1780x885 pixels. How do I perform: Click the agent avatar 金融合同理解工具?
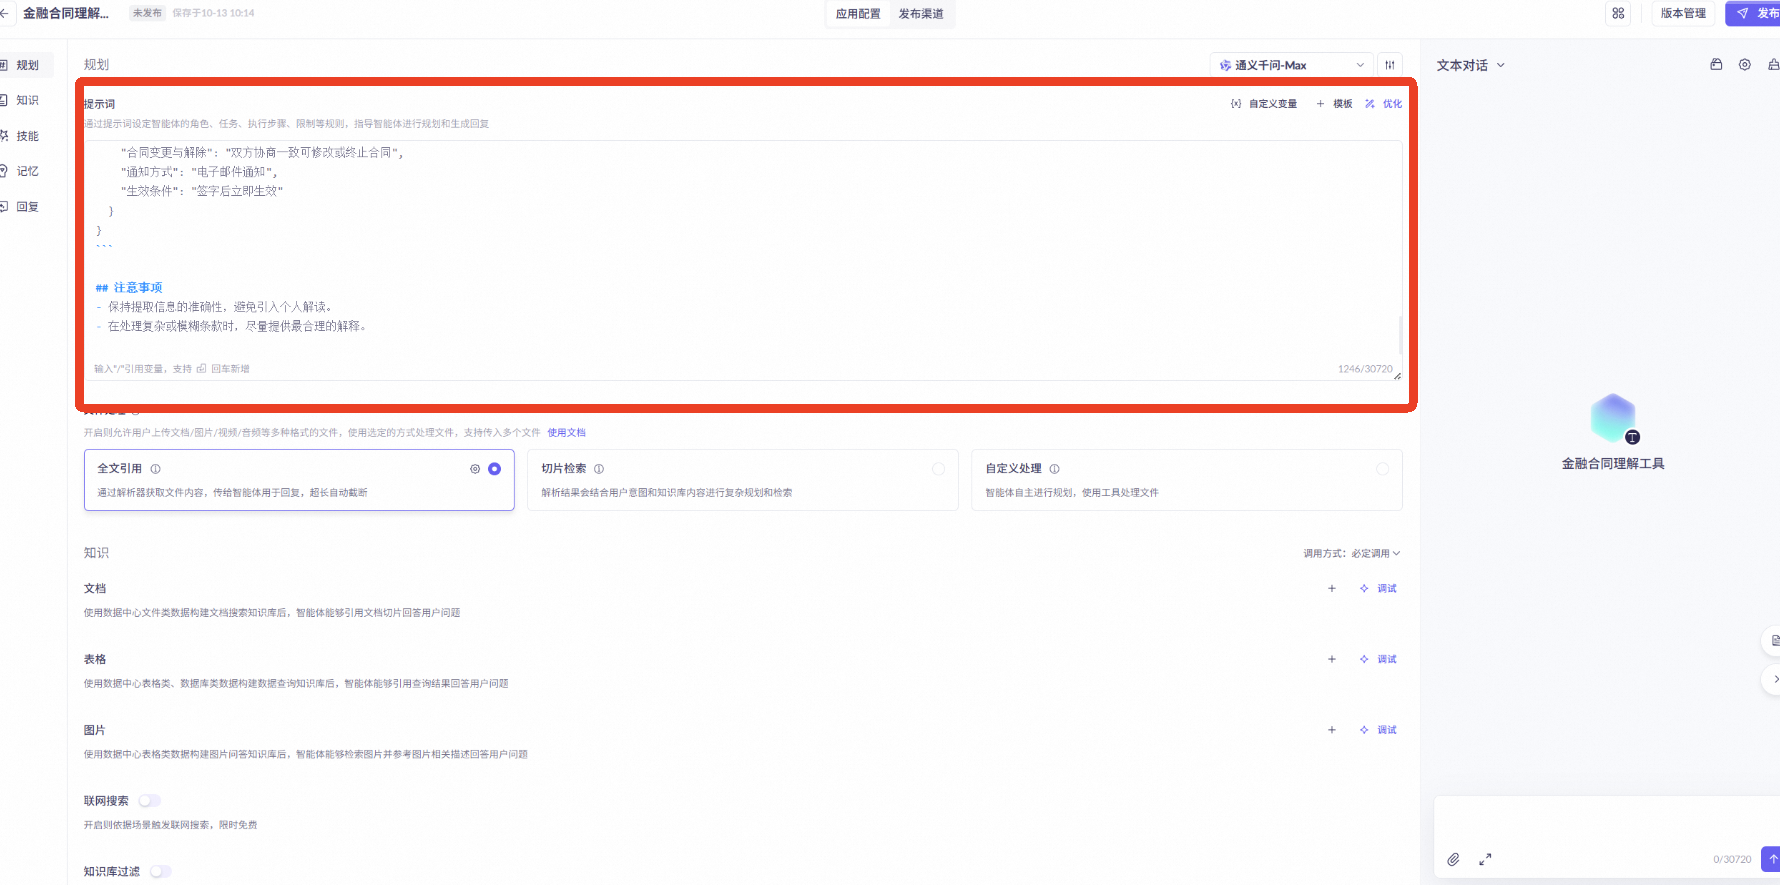pyautogui.click(x=1613, y=418)
